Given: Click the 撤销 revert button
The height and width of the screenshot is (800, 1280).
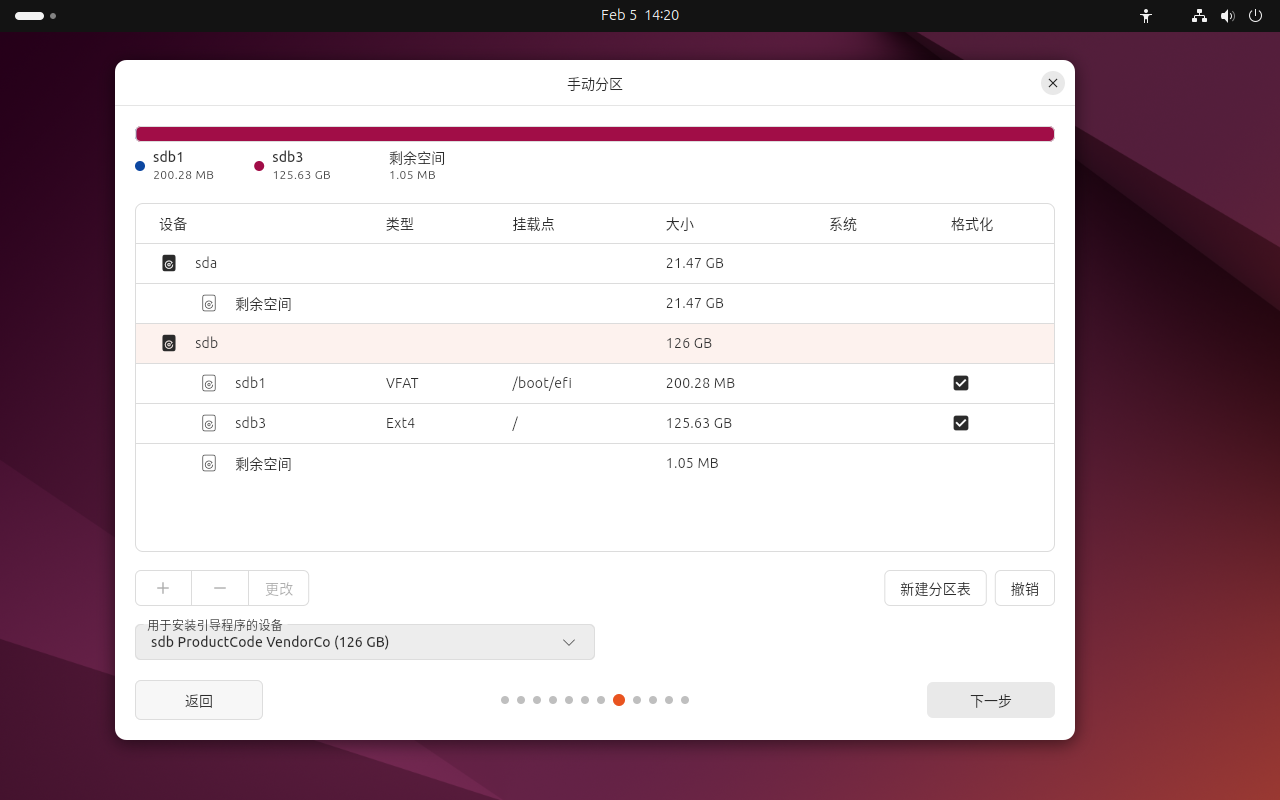Looking at the screenshot, I should point(1025,588).
